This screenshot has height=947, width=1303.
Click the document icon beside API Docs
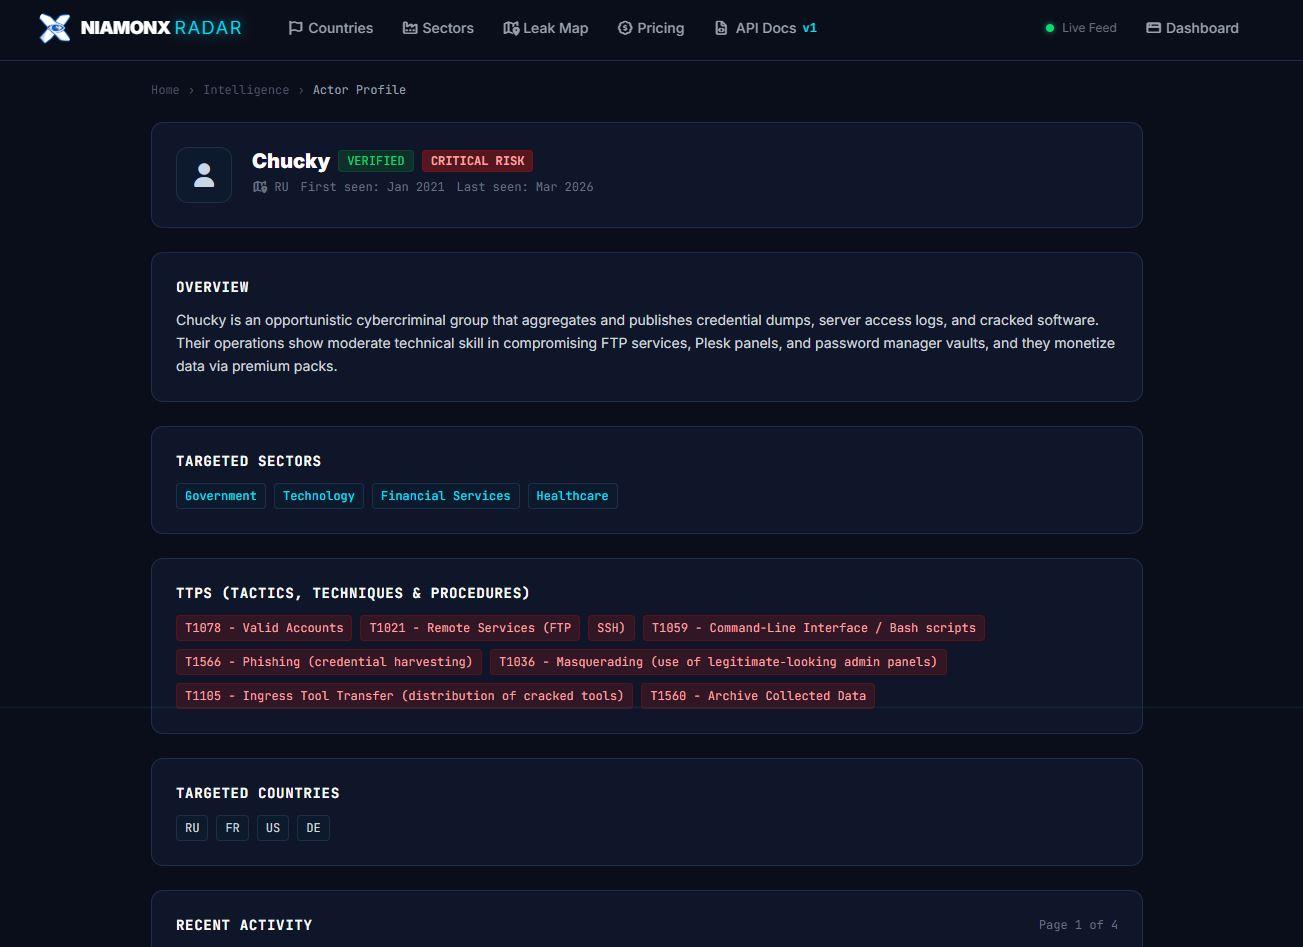[721, 28]
